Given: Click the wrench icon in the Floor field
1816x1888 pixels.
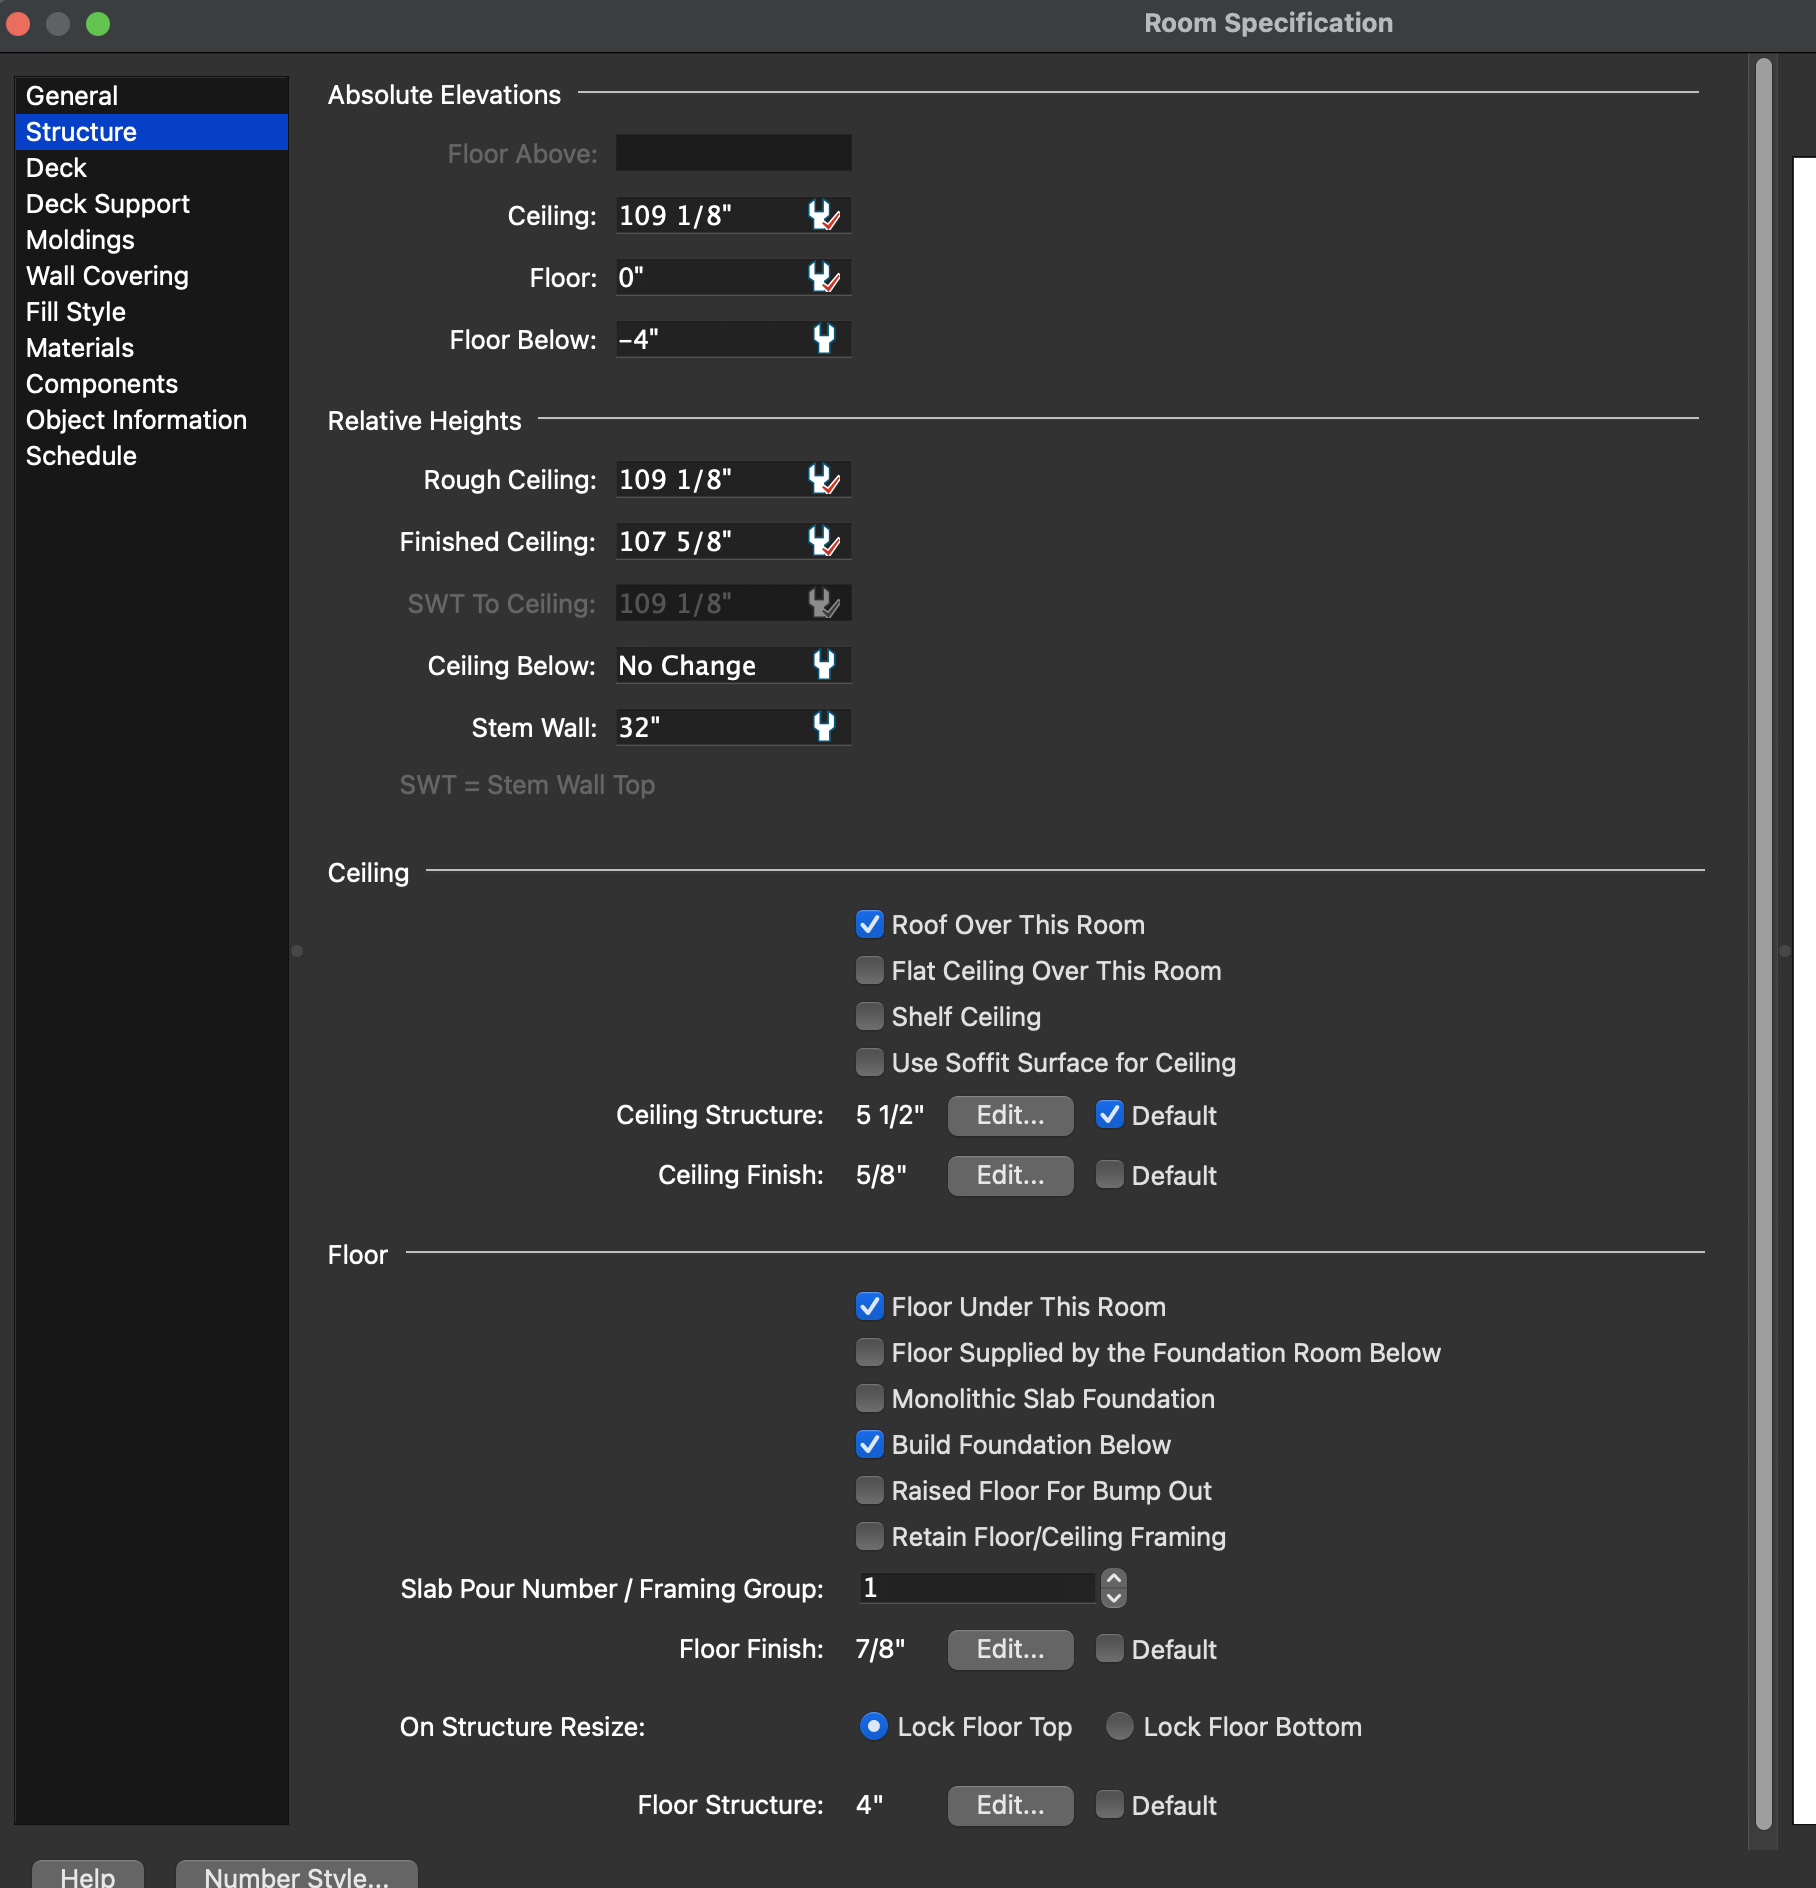Looking at the screenshot, I should (823, 277).
